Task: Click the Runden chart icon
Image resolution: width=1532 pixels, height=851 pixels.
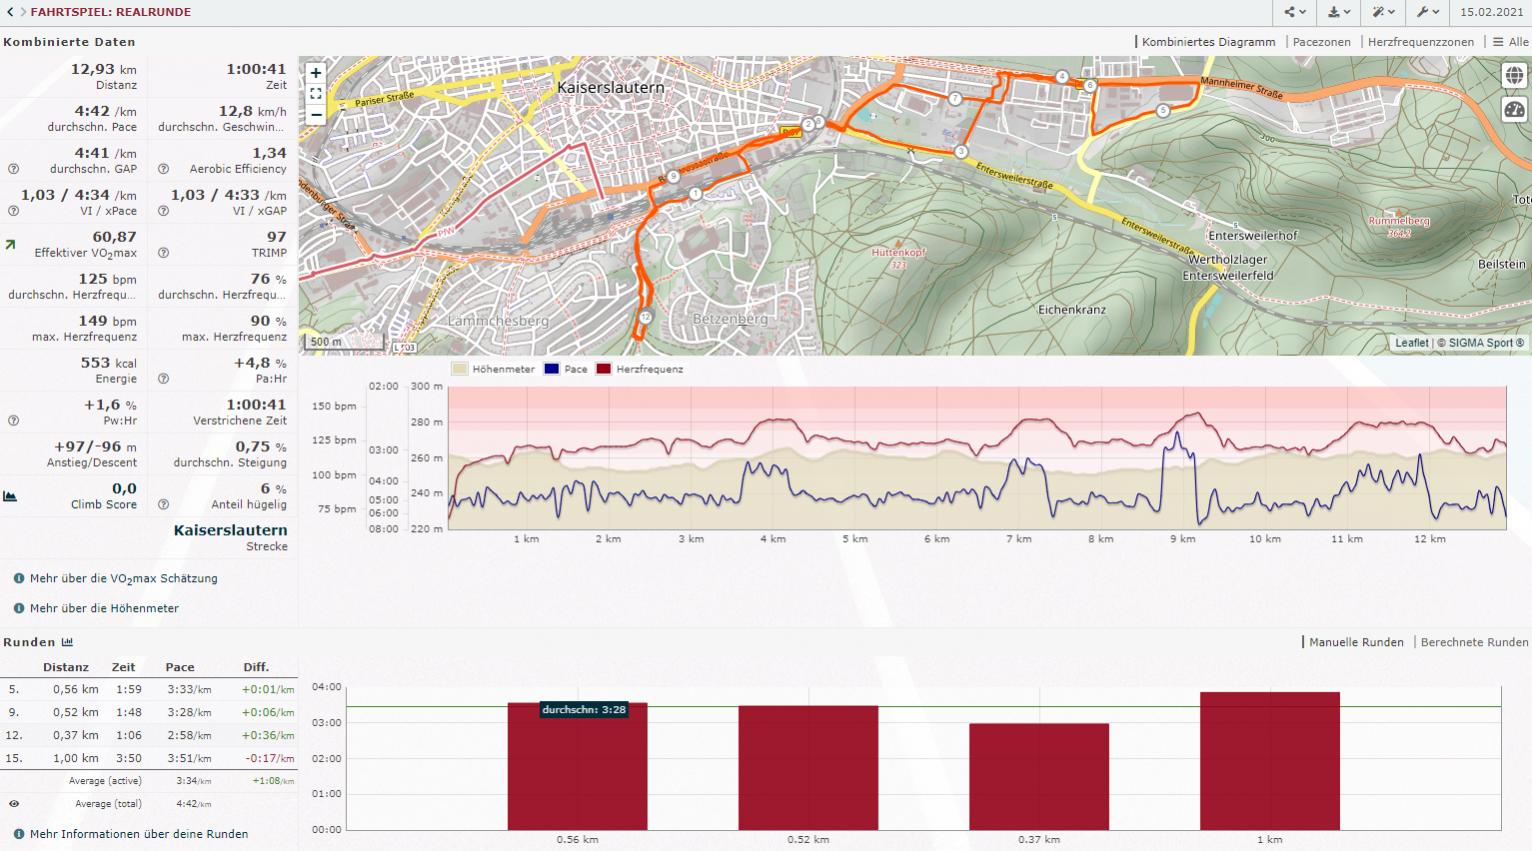Action: click(67, 642)
